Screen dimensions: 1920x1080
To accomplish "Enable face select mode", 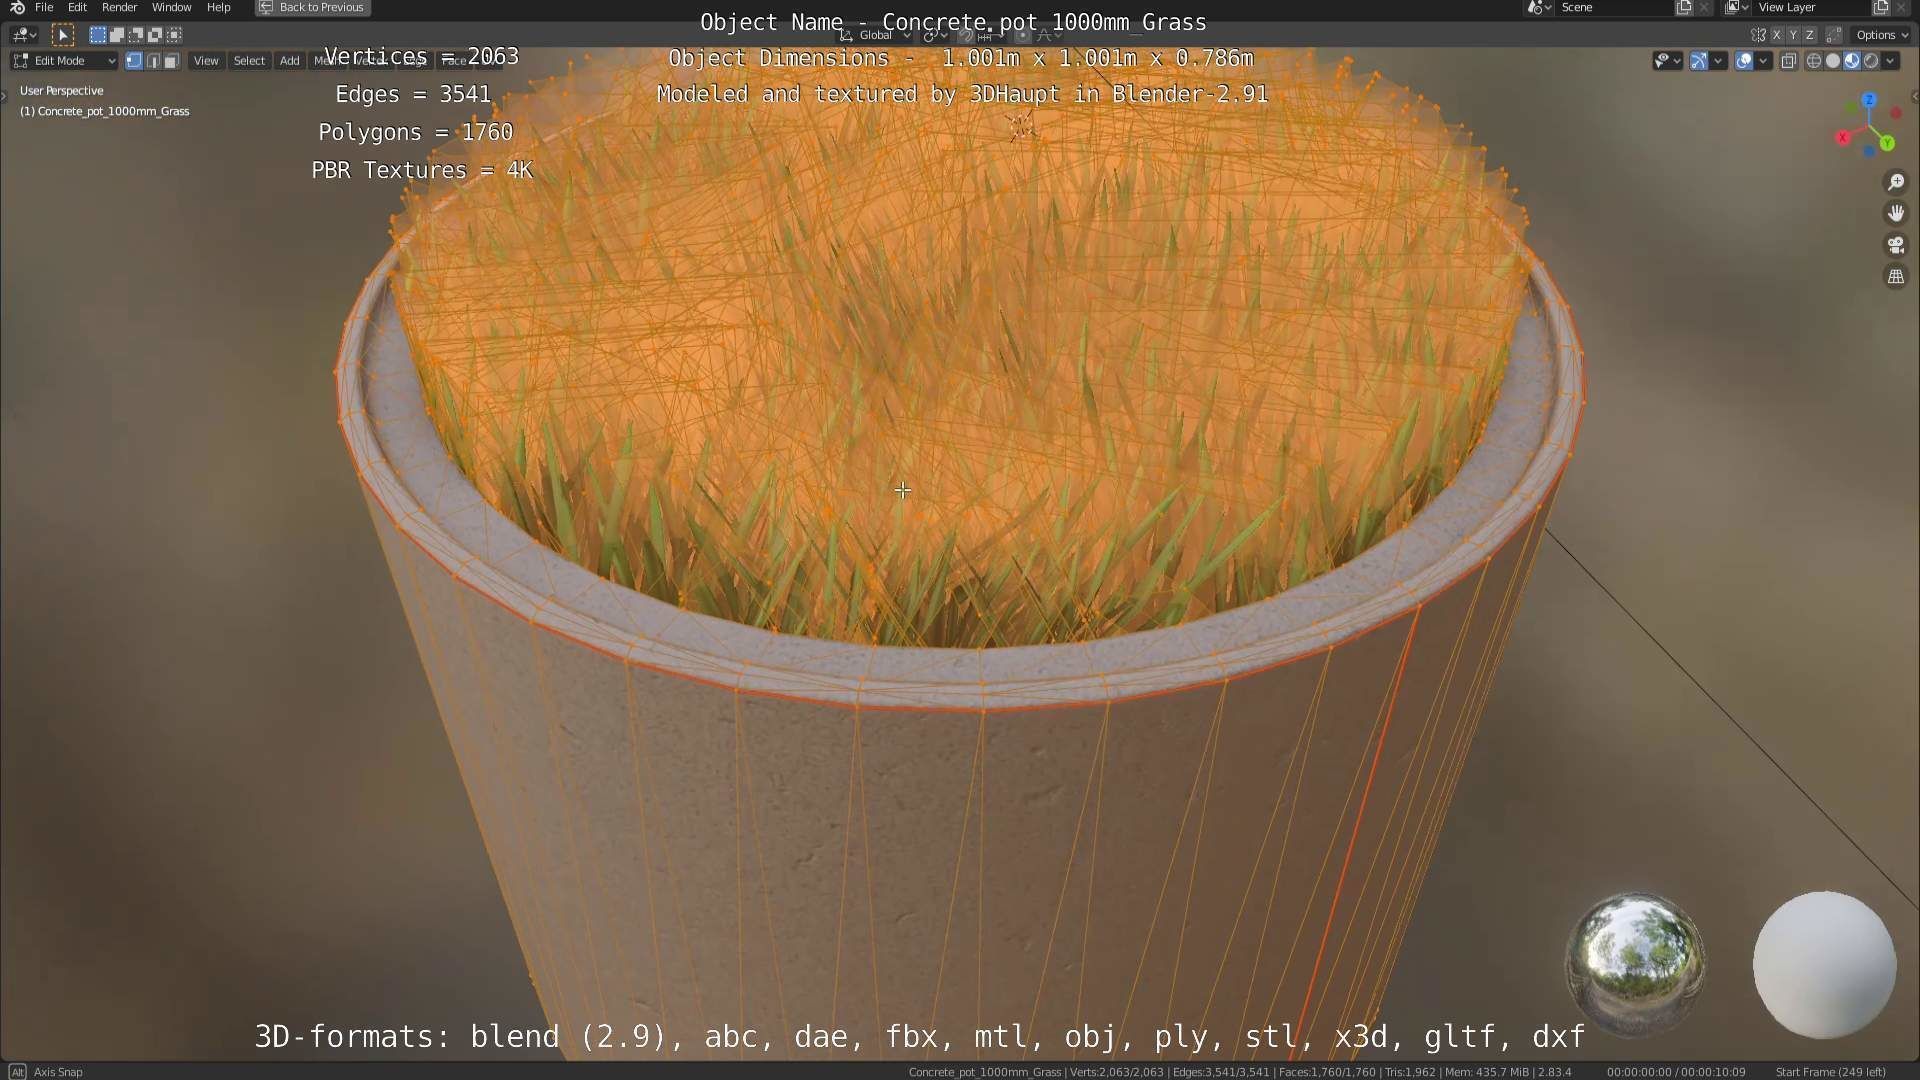I will [171, 61].
